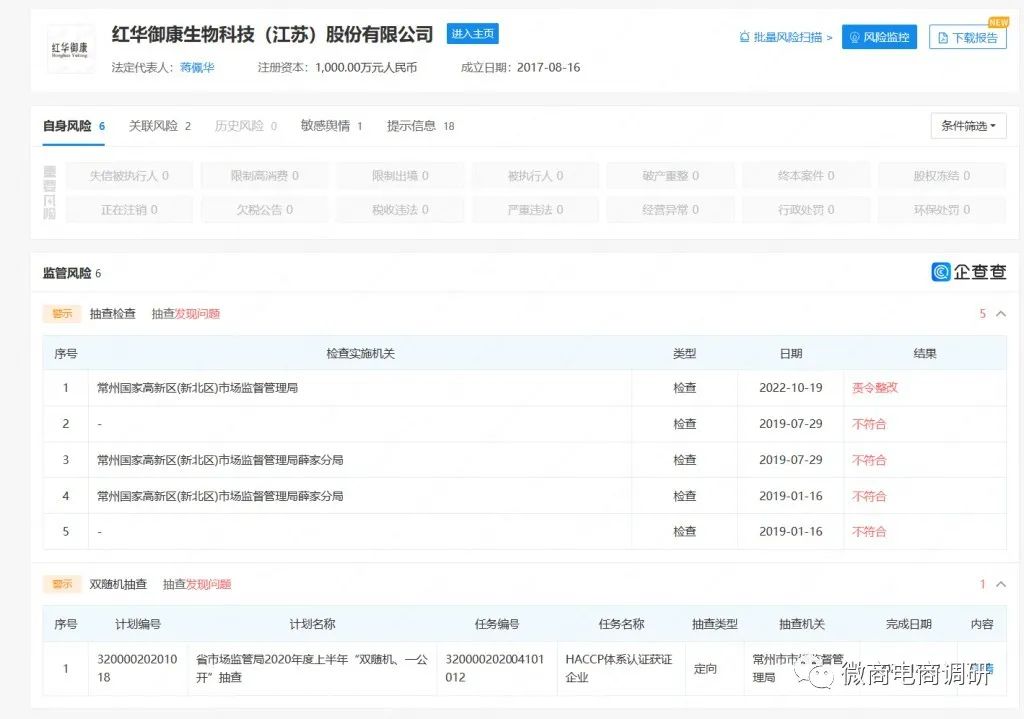1024x719 pixels.
Task: Click task number 320000202004101012 cell
Action: [495, 668]
